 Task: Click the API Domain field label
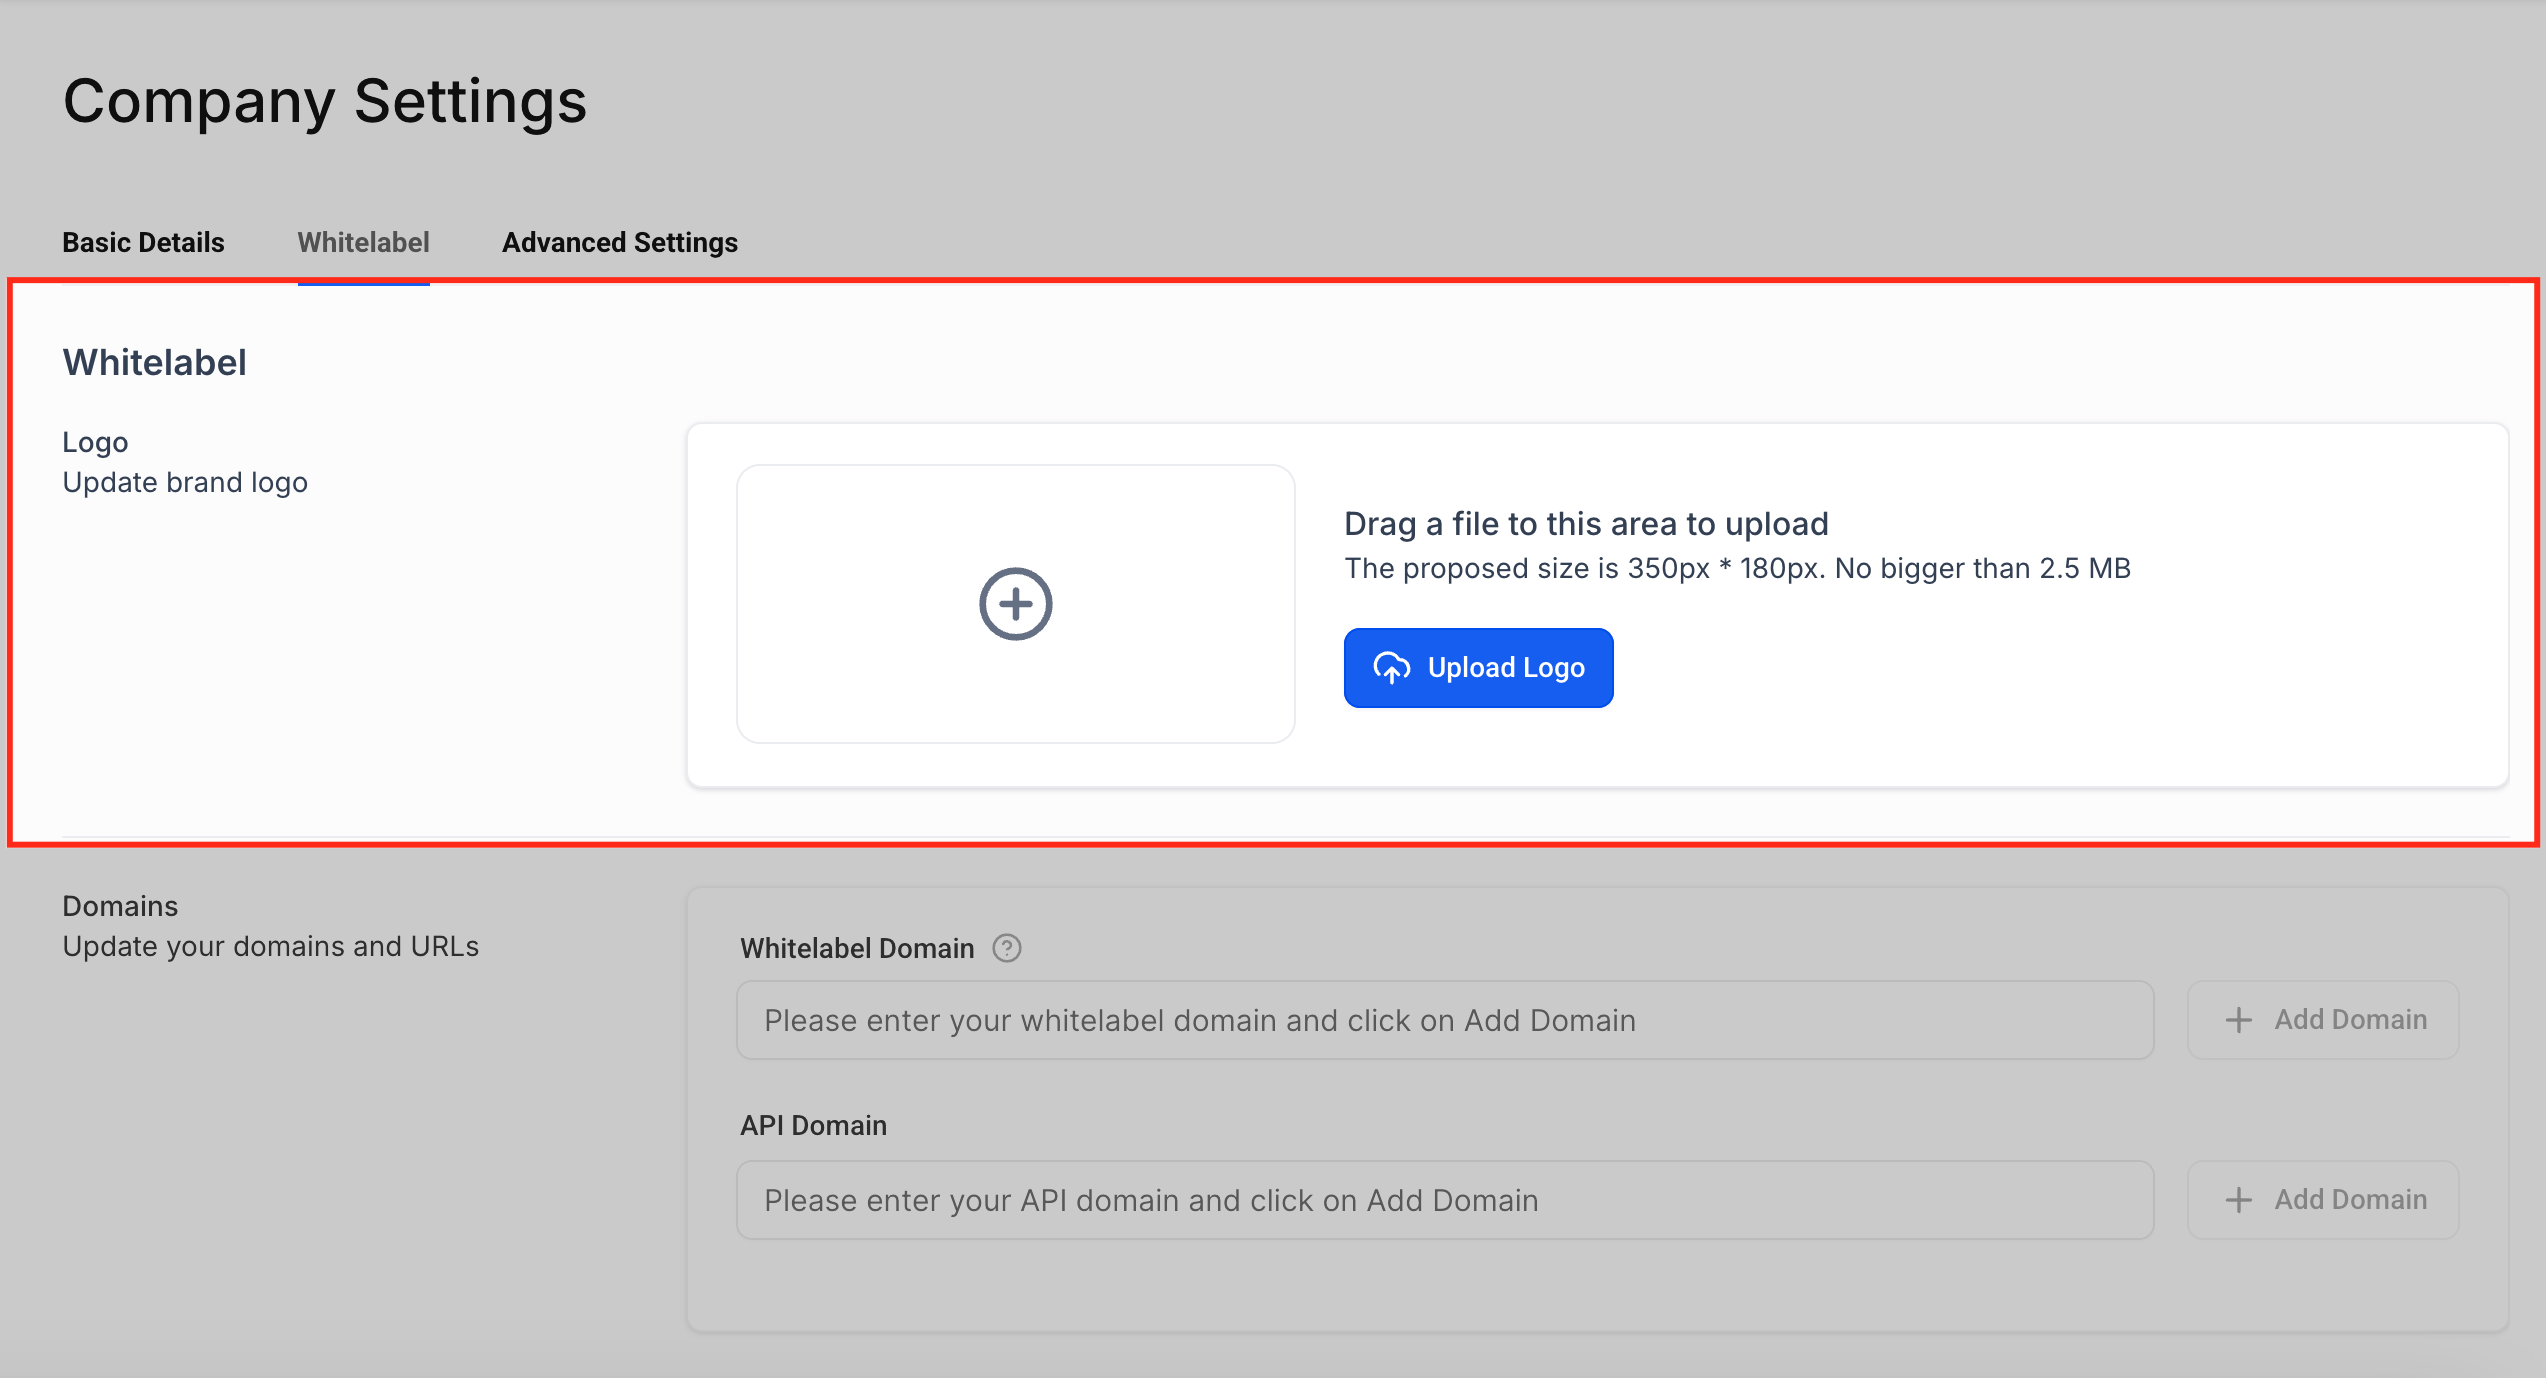point(813,1125)
